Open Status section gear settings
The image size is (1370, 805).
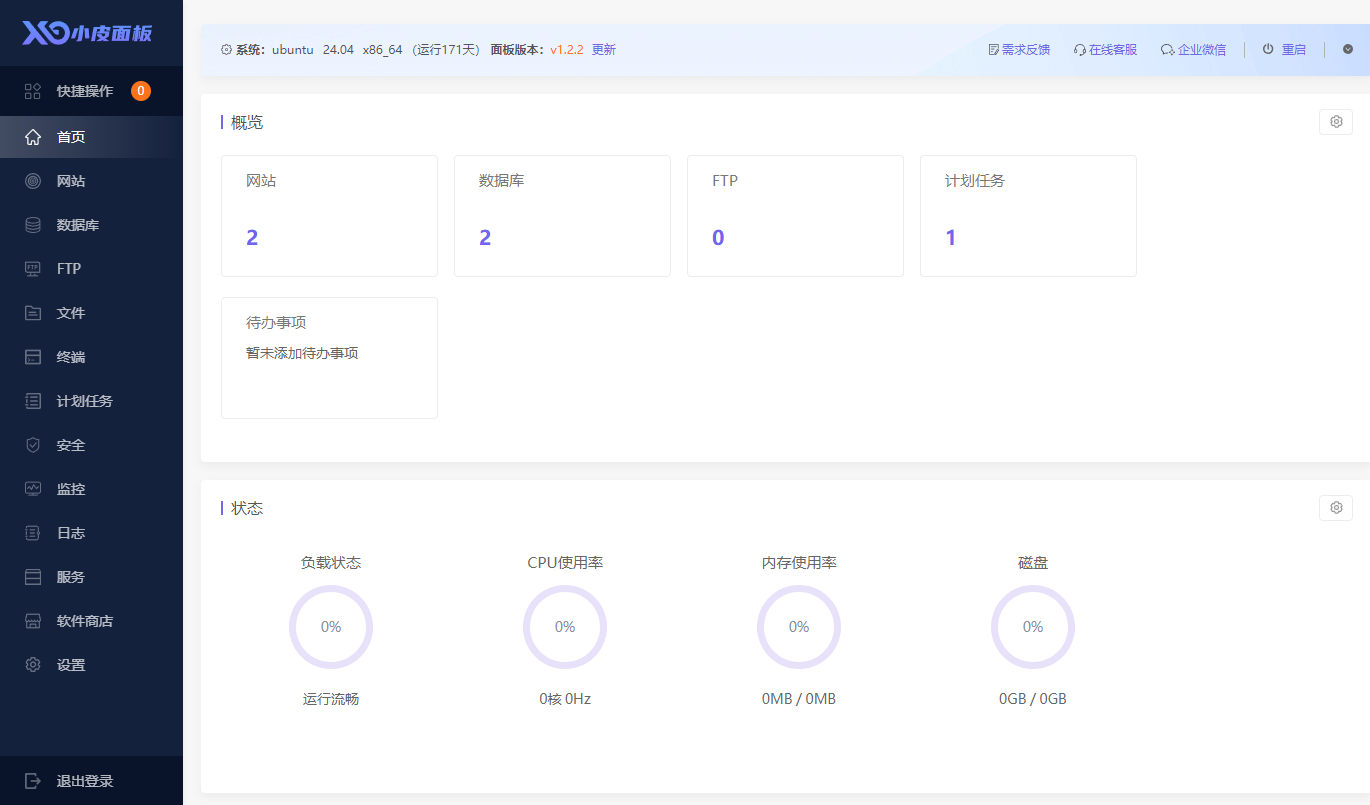pos(1335,508)
